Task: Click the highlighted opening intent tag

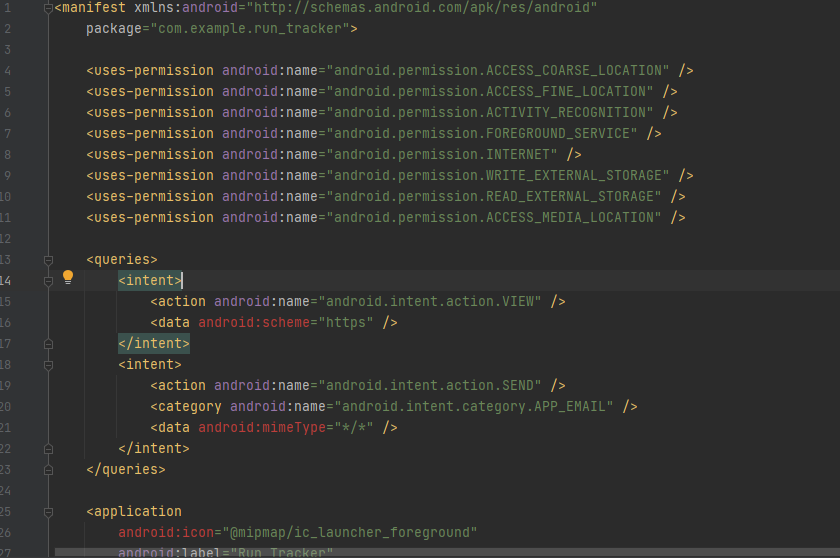Action: tap(150, 281)
